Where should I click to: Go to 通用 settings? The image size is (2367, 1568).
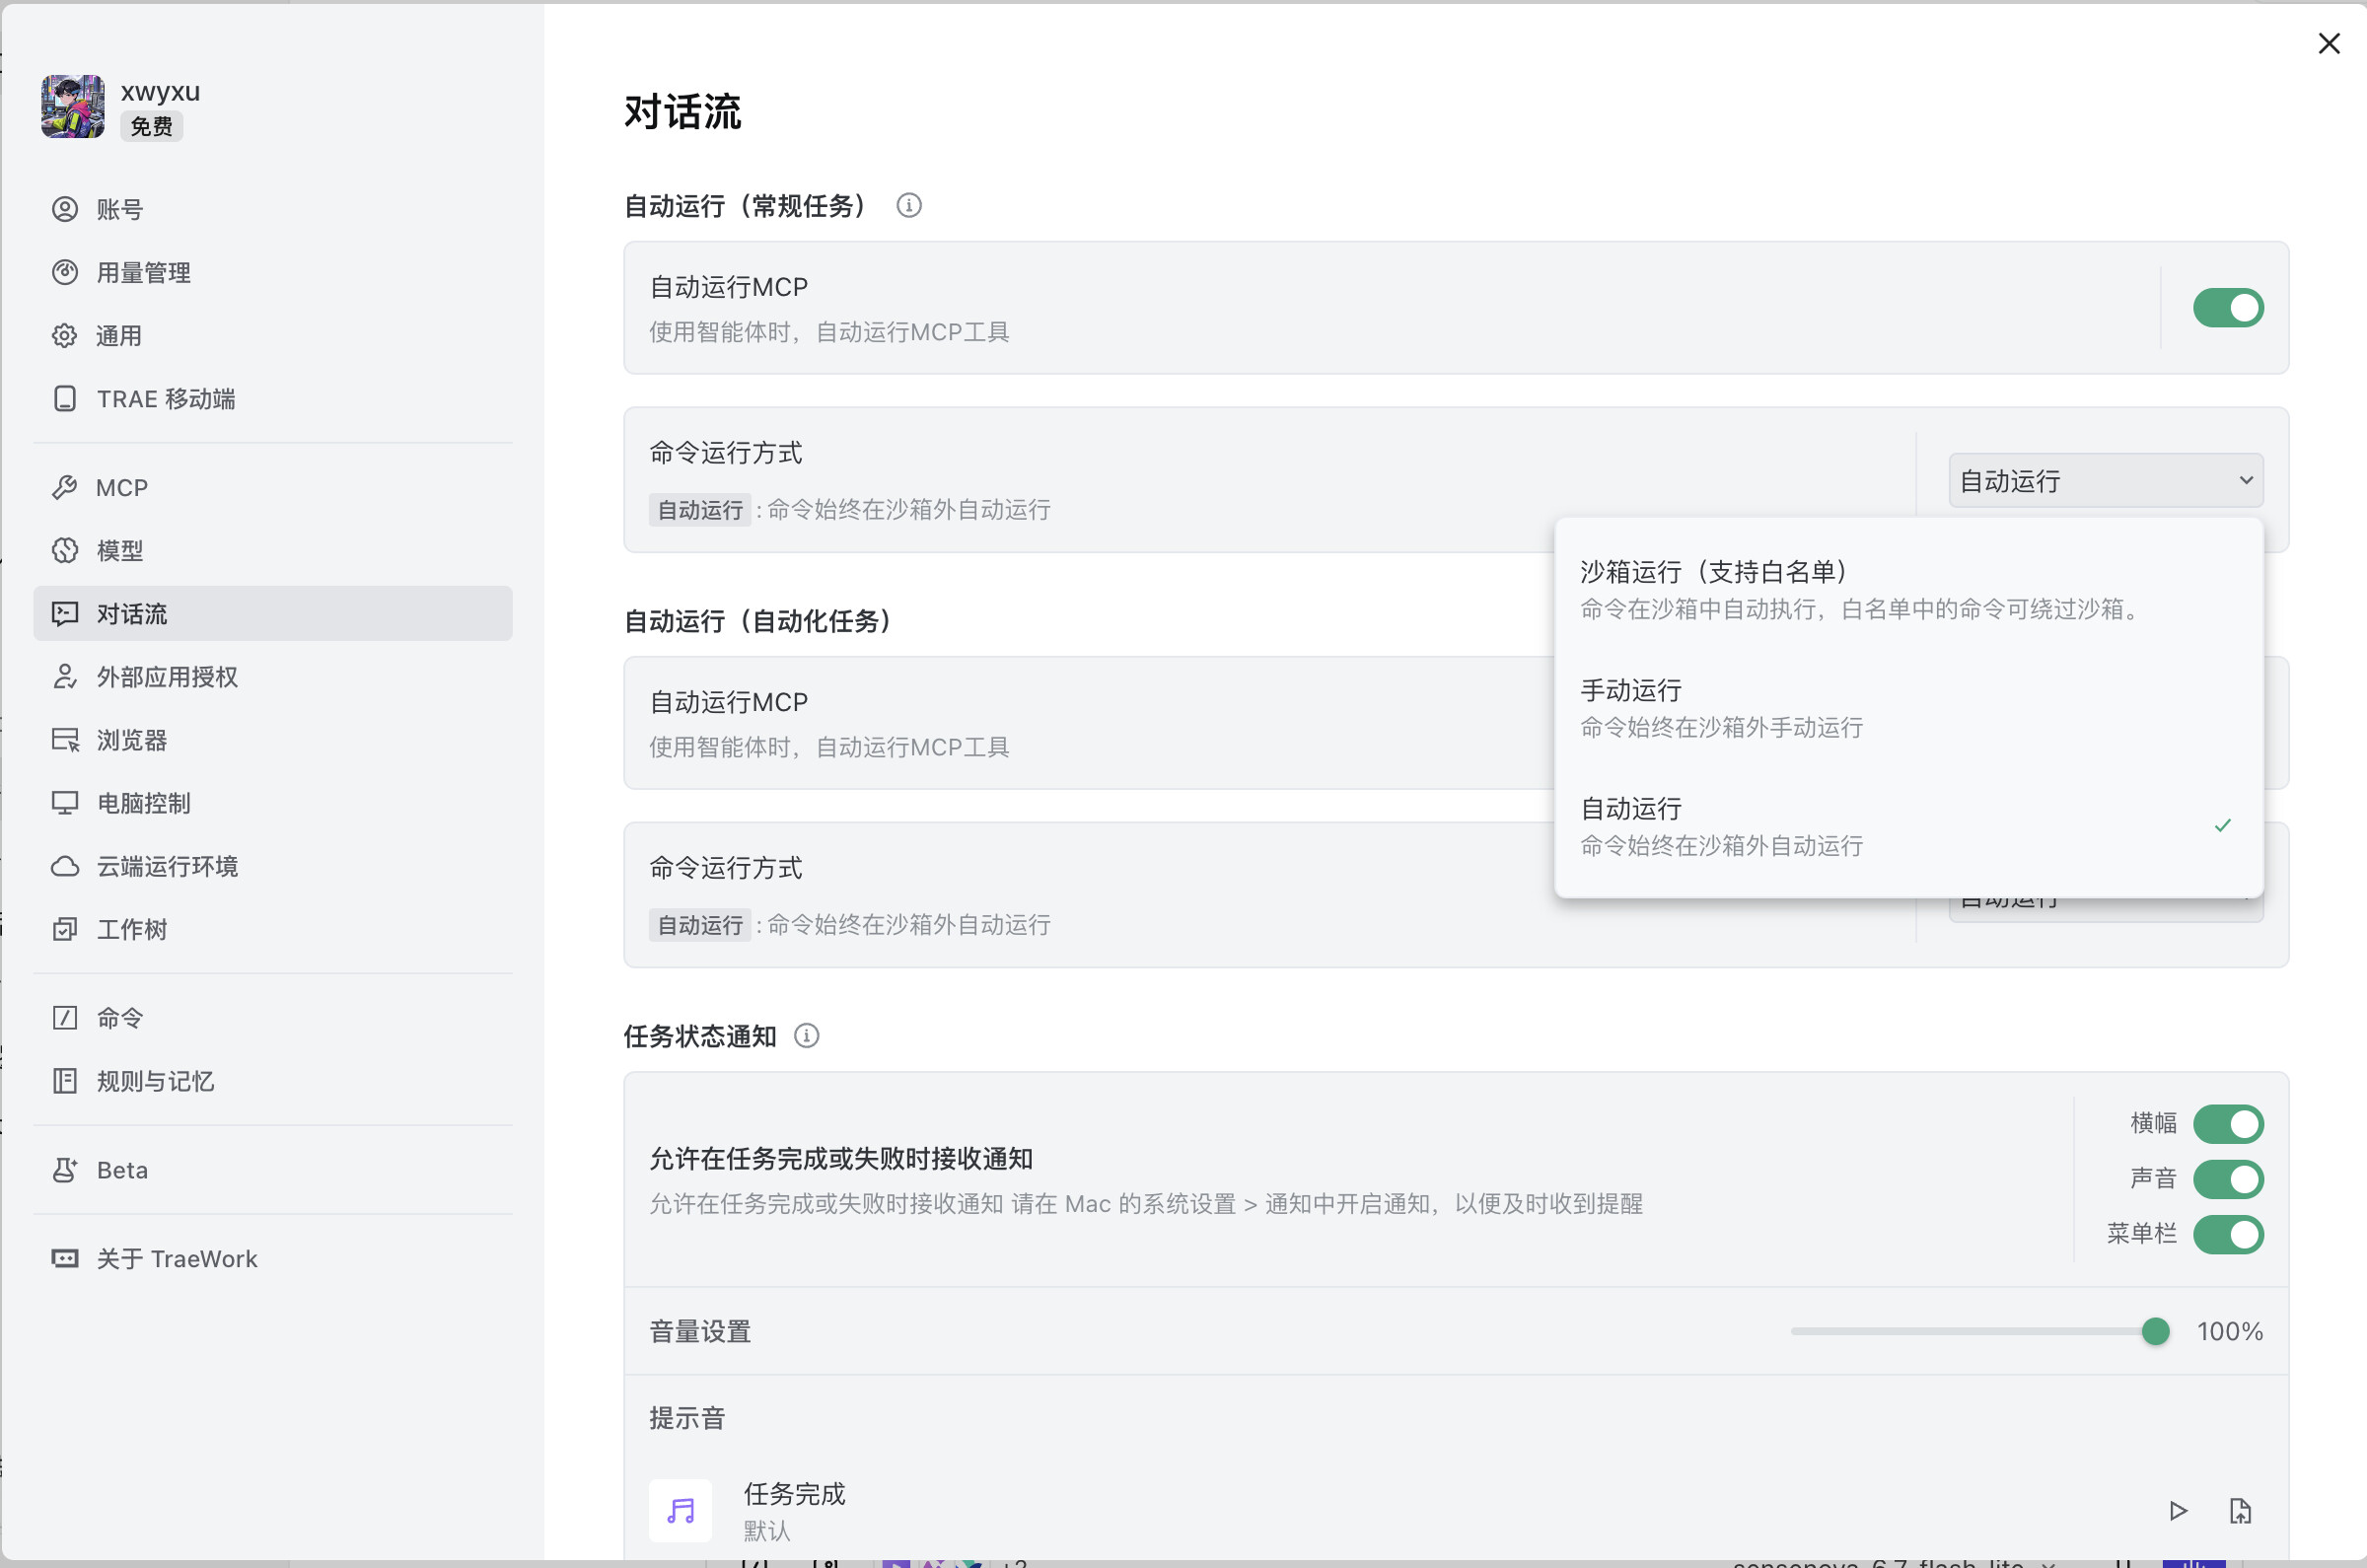coord(272,335)
